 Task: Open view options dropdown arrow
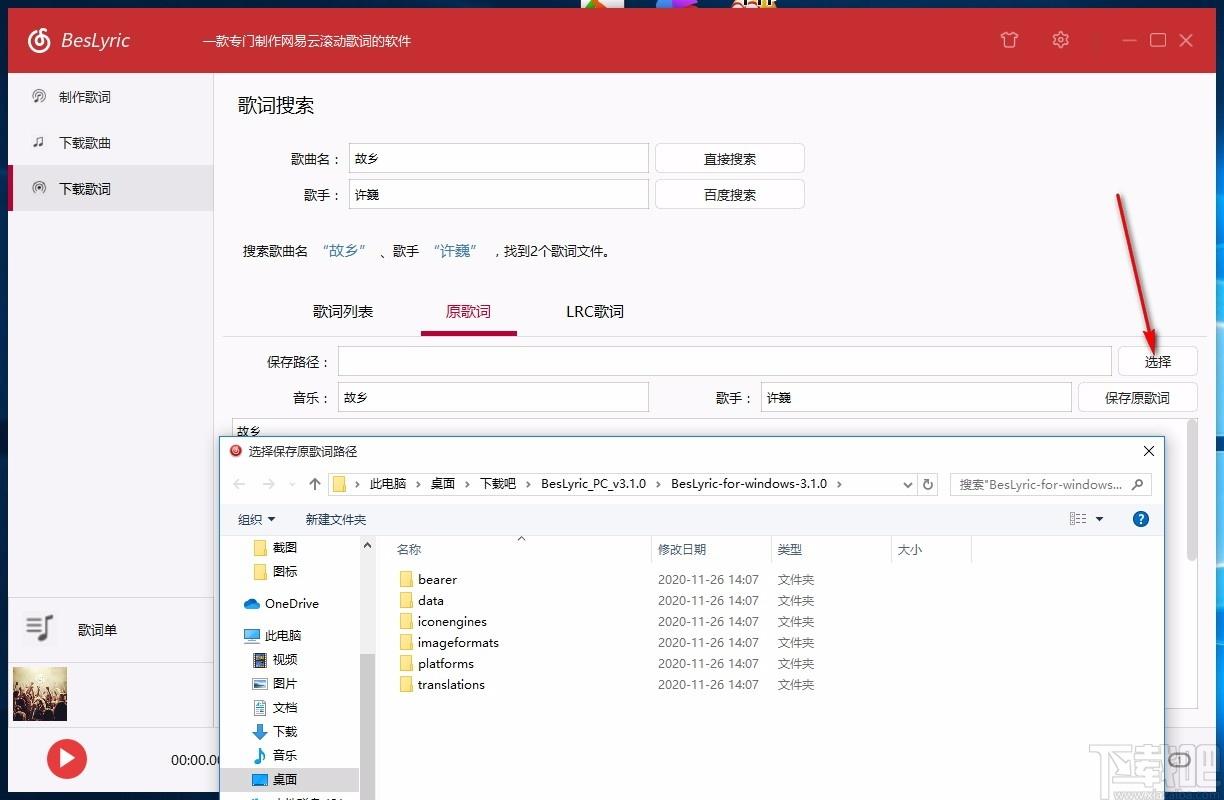[x=1100, y=519]
